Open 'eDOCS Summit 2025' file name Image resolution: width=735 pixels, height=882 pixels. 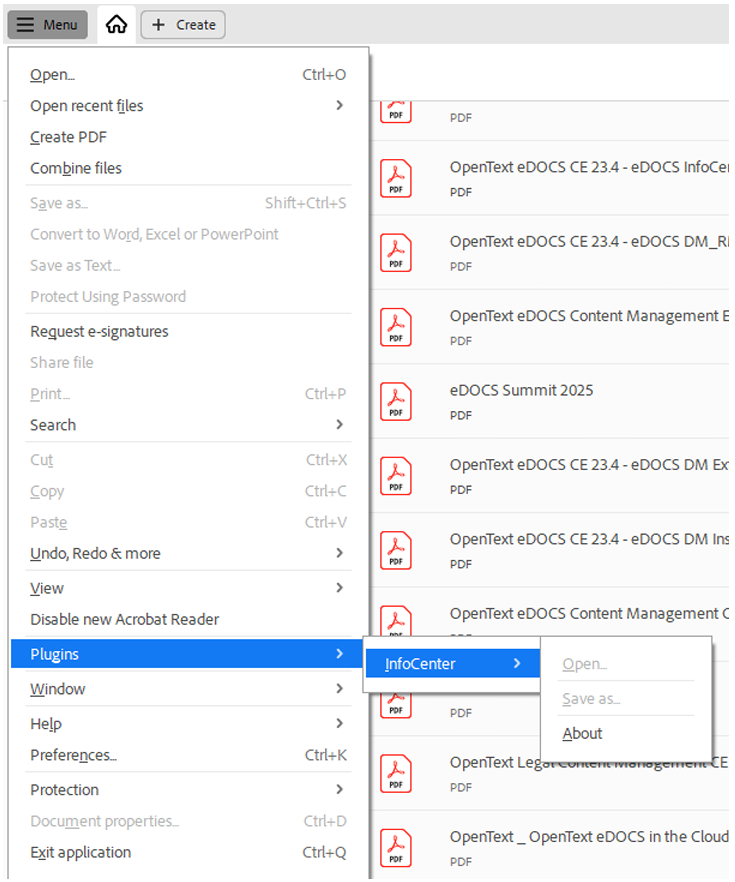[521, 390]
